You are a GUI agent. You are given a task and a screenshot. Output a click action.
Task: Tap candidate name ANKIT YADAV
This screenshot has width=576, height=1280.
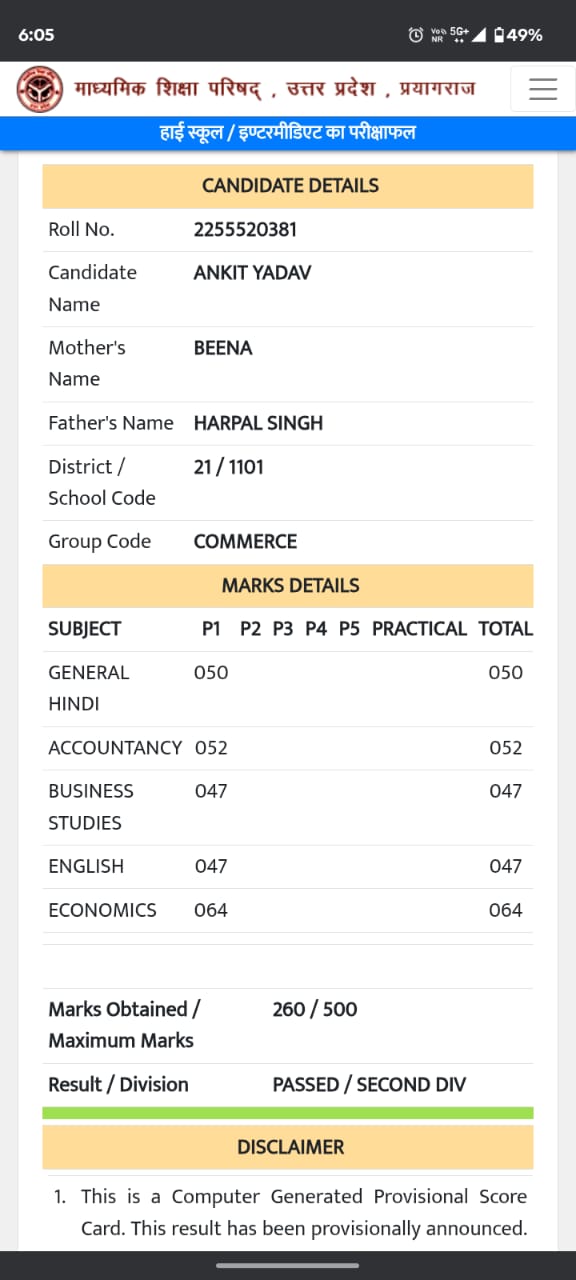coord(252,273)
